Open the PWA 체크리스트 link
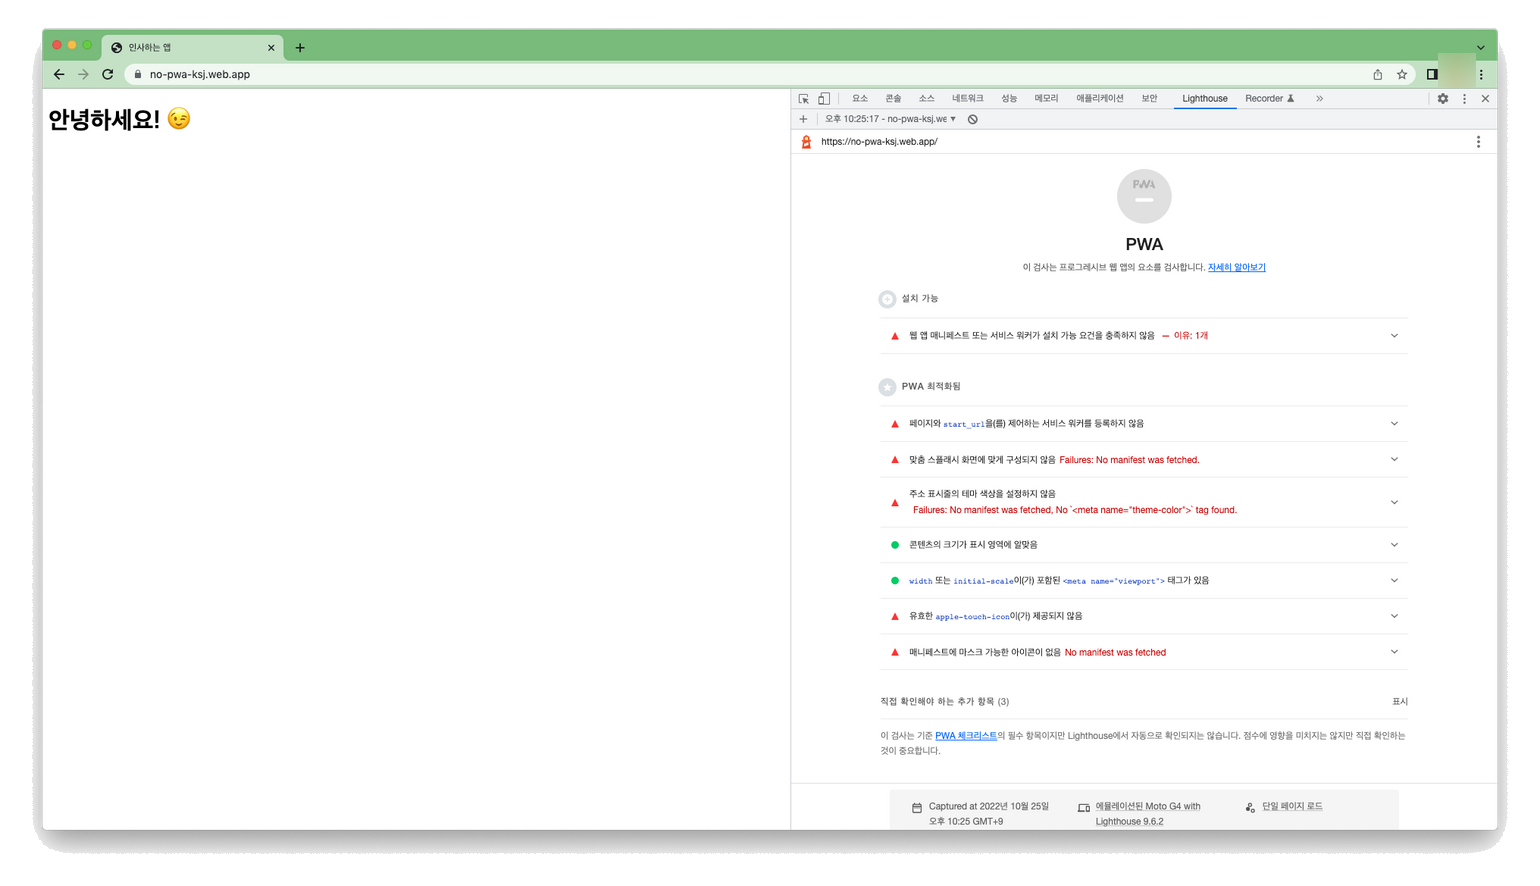Screen dimensions: 1540x886 966,736
